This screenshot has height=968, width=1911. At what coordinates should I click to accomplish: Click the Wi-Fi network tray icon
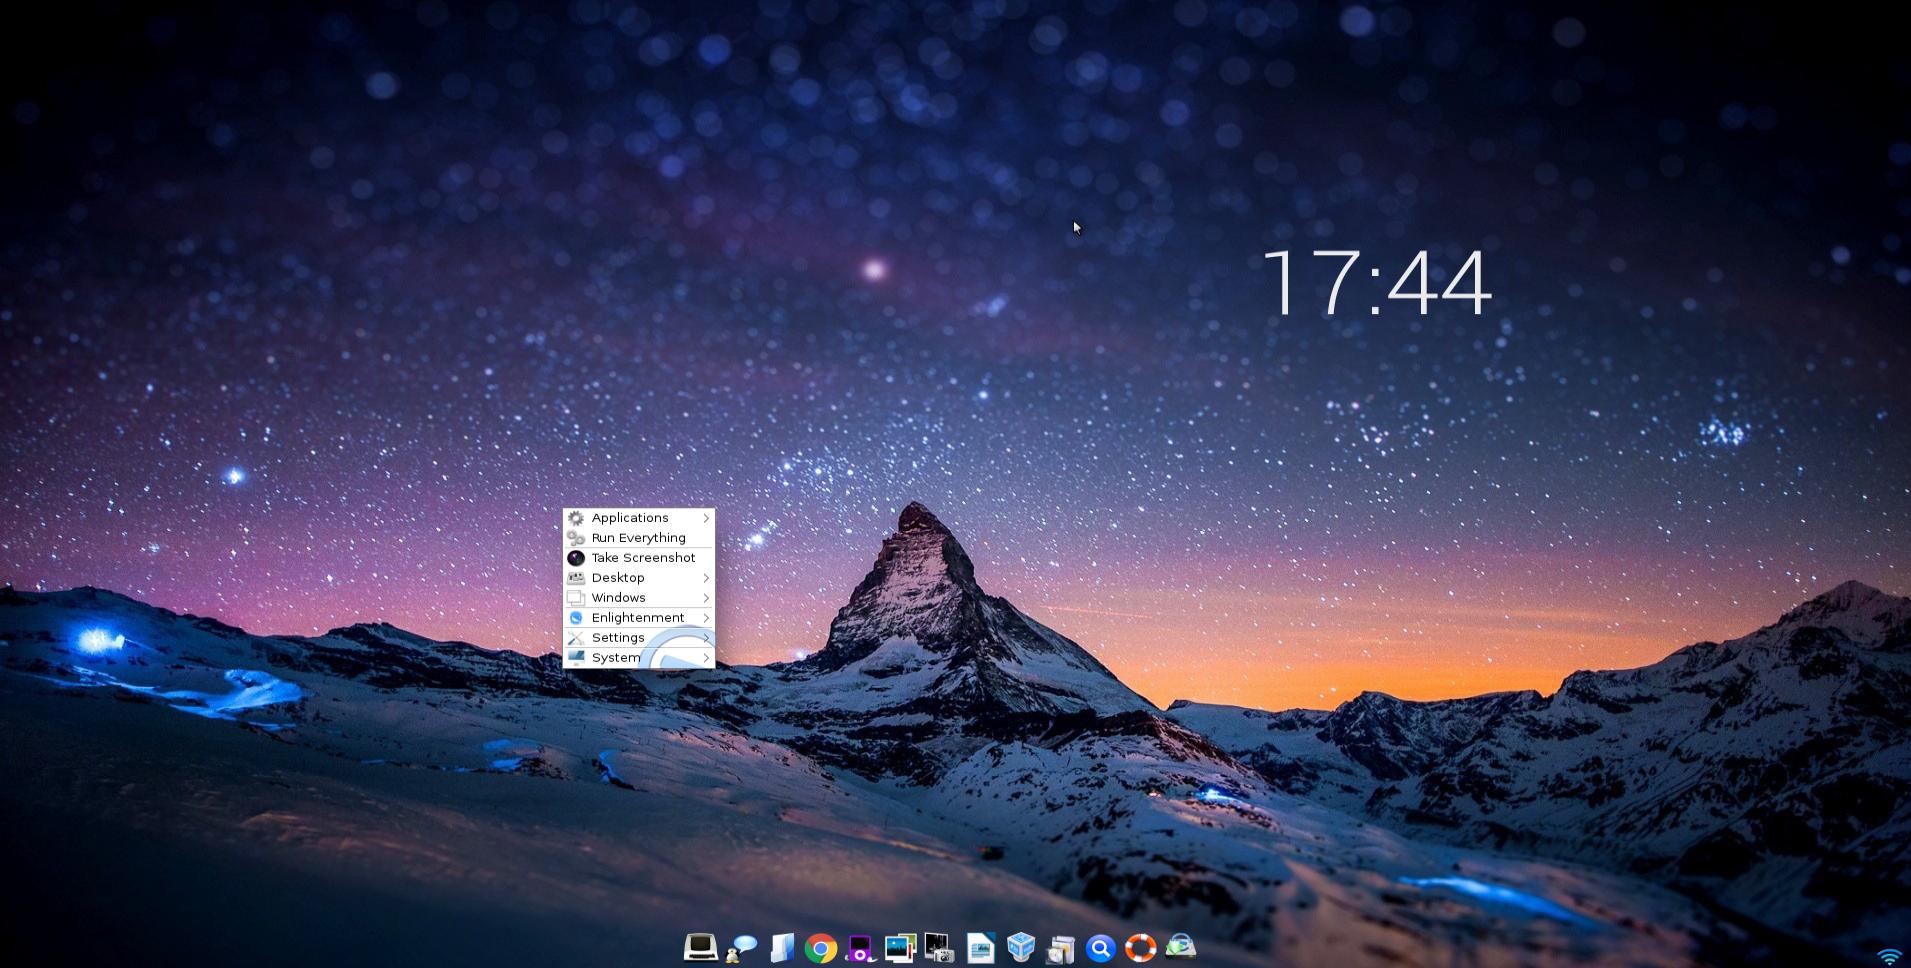pos(1889,957)
